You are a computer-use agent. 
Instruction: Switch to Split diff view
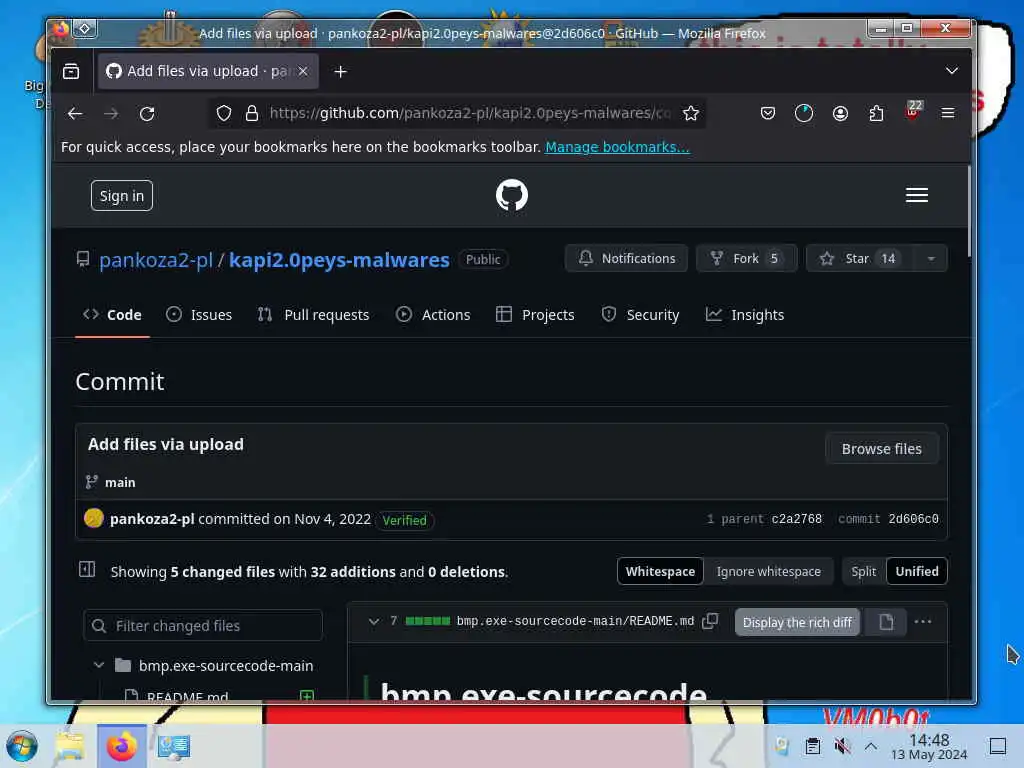pos(863,571)
